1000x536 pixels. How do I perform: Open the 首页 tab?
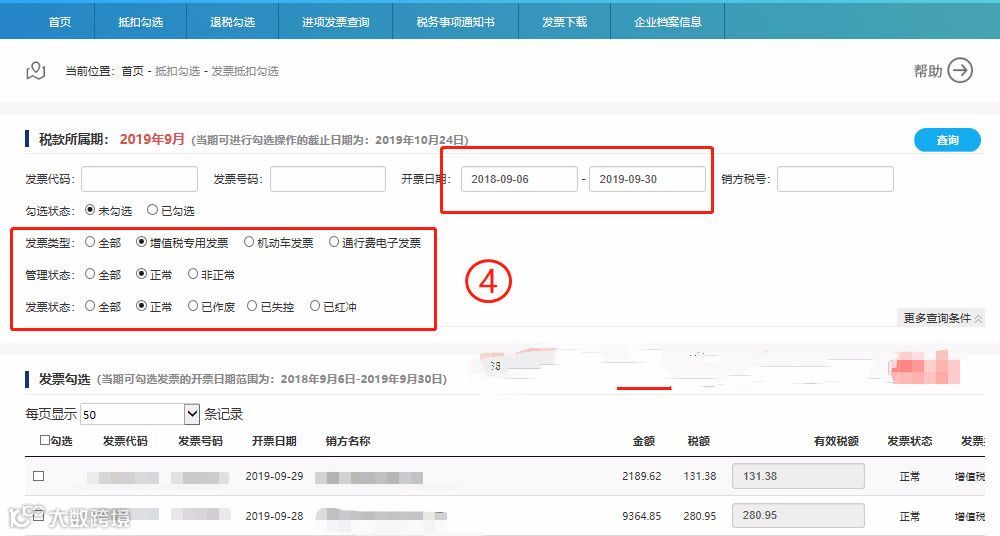pos(59,22)
